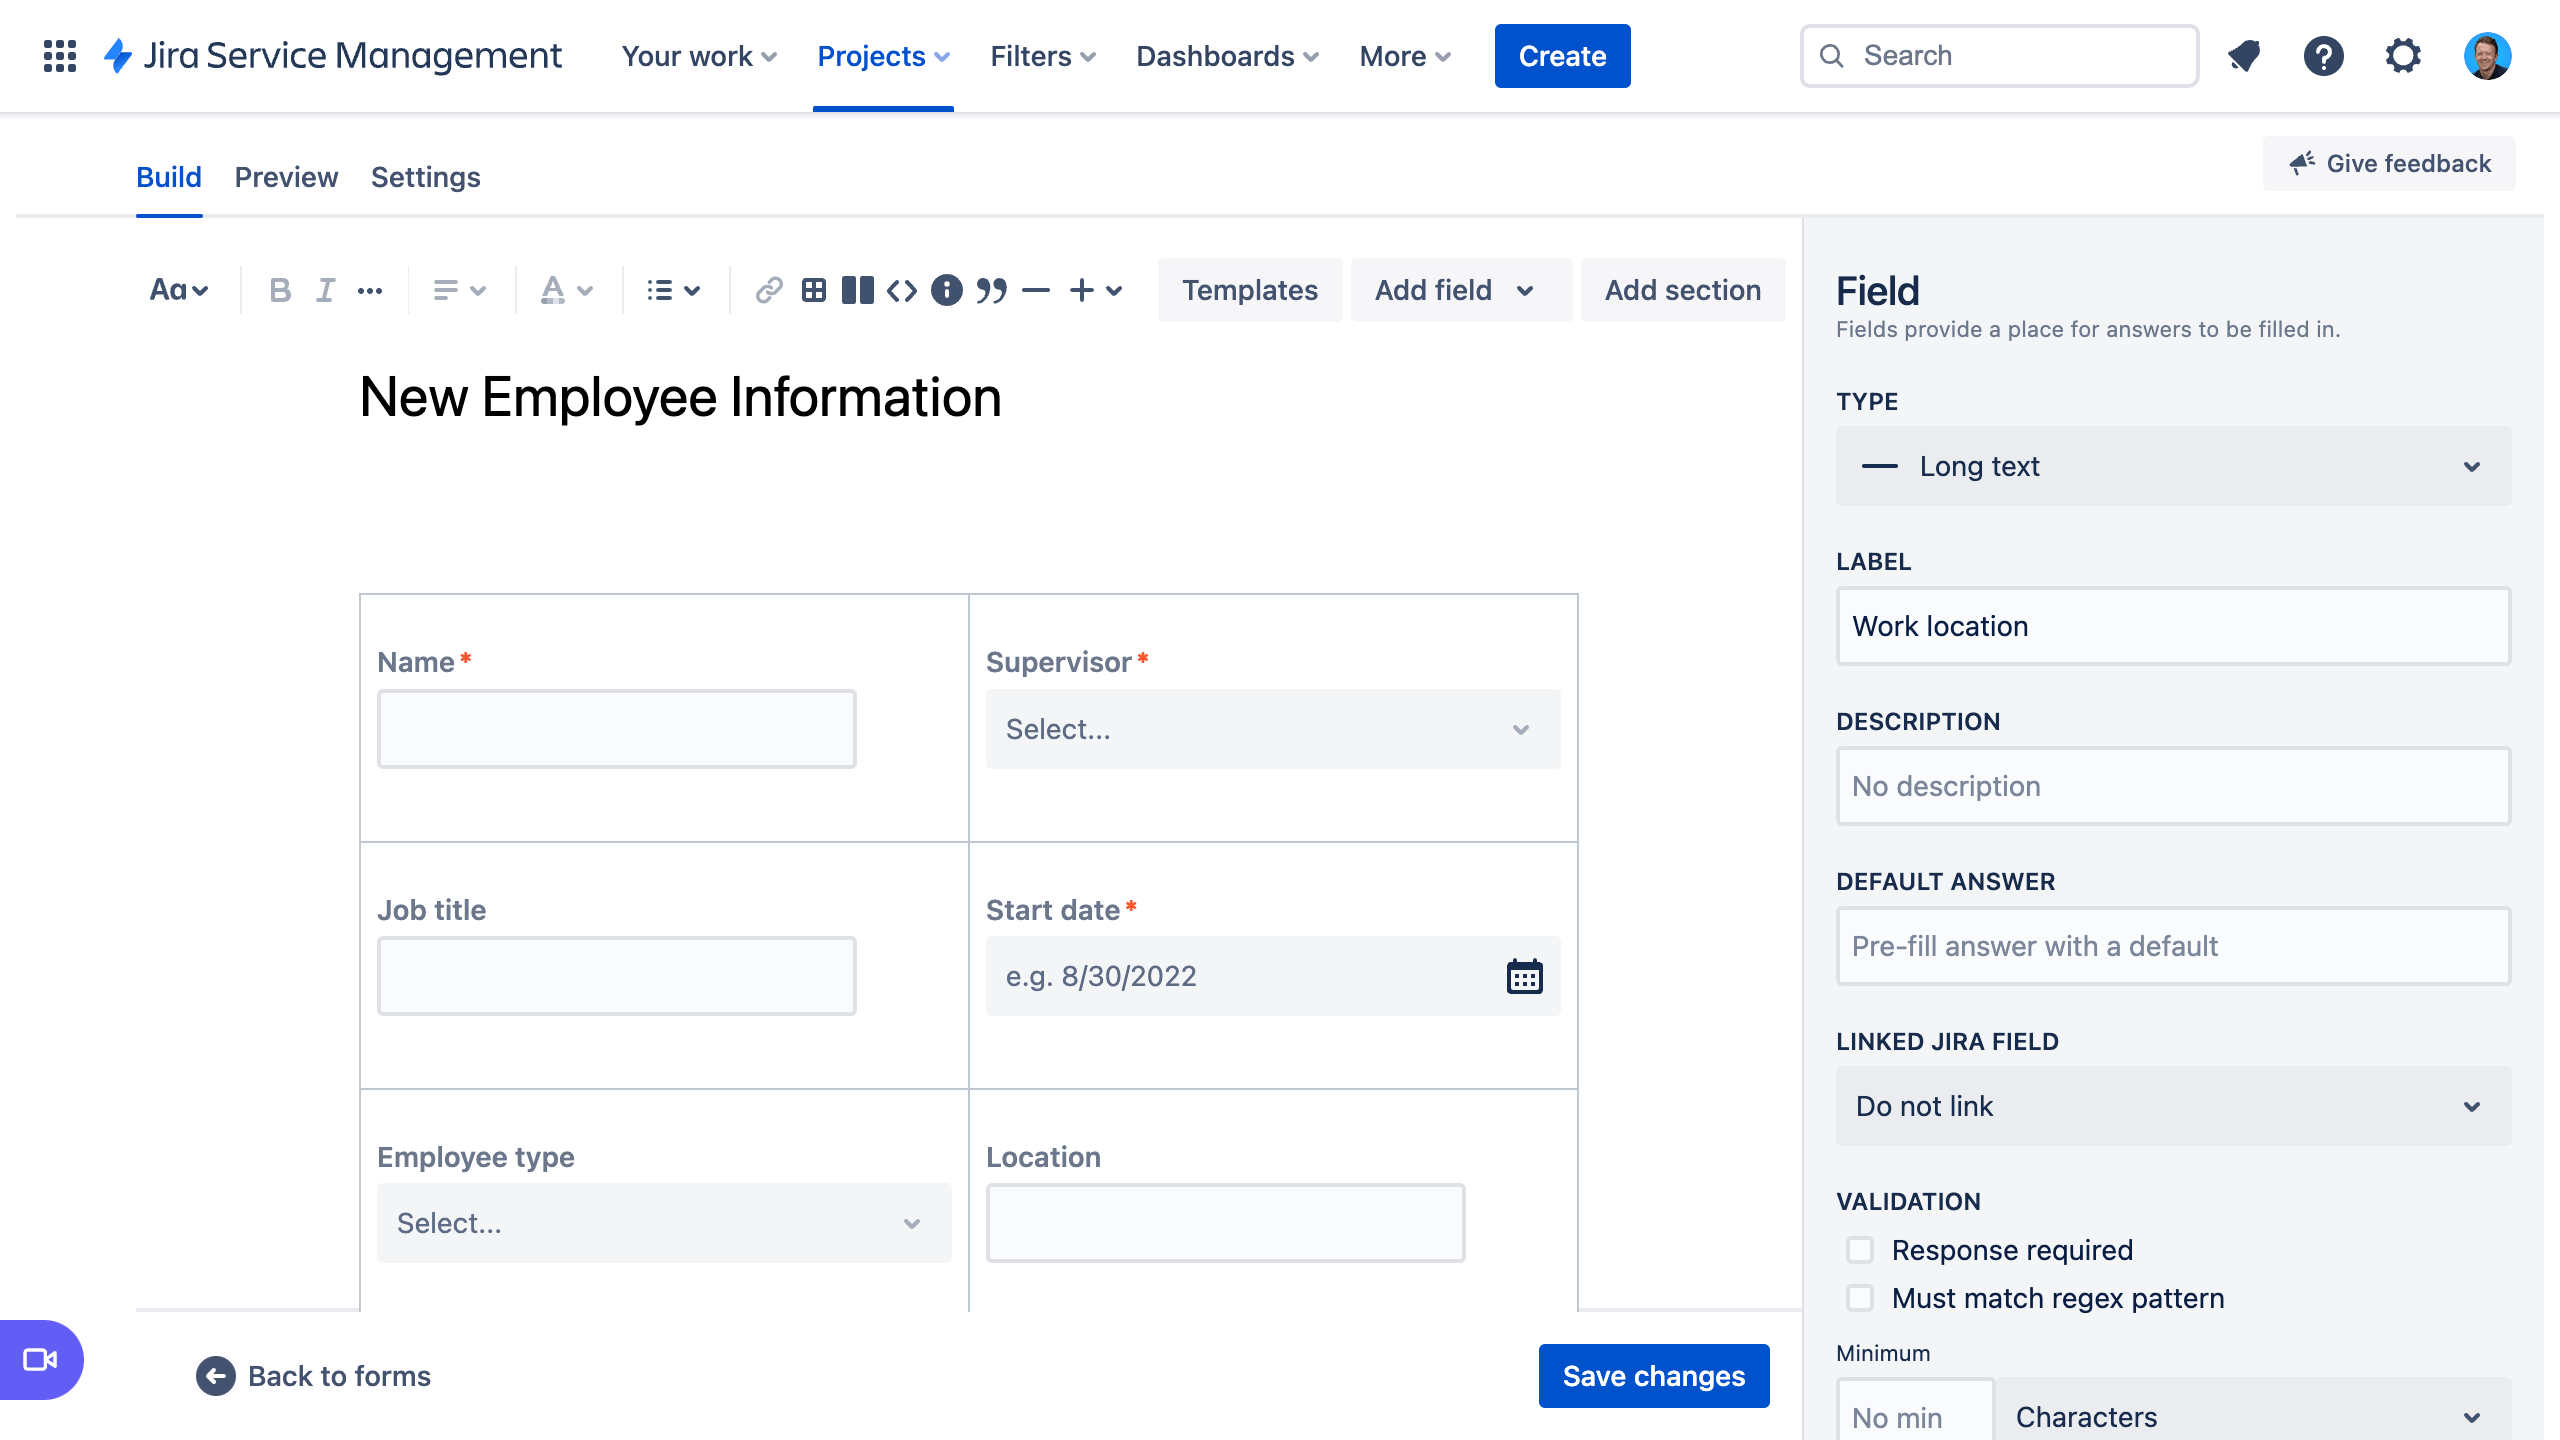2560x1440 pixels.
Task: Switch to Preview tab
Action: (285, 176)
